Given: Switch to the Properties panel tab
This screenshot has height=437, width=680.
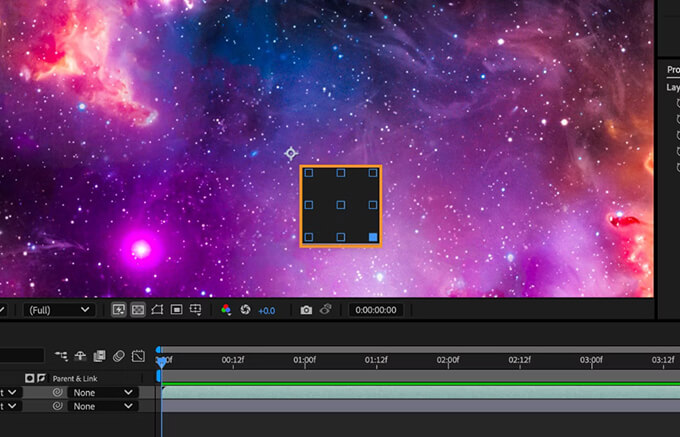Looking at the screenshot, I should click(x=673, y=69).
